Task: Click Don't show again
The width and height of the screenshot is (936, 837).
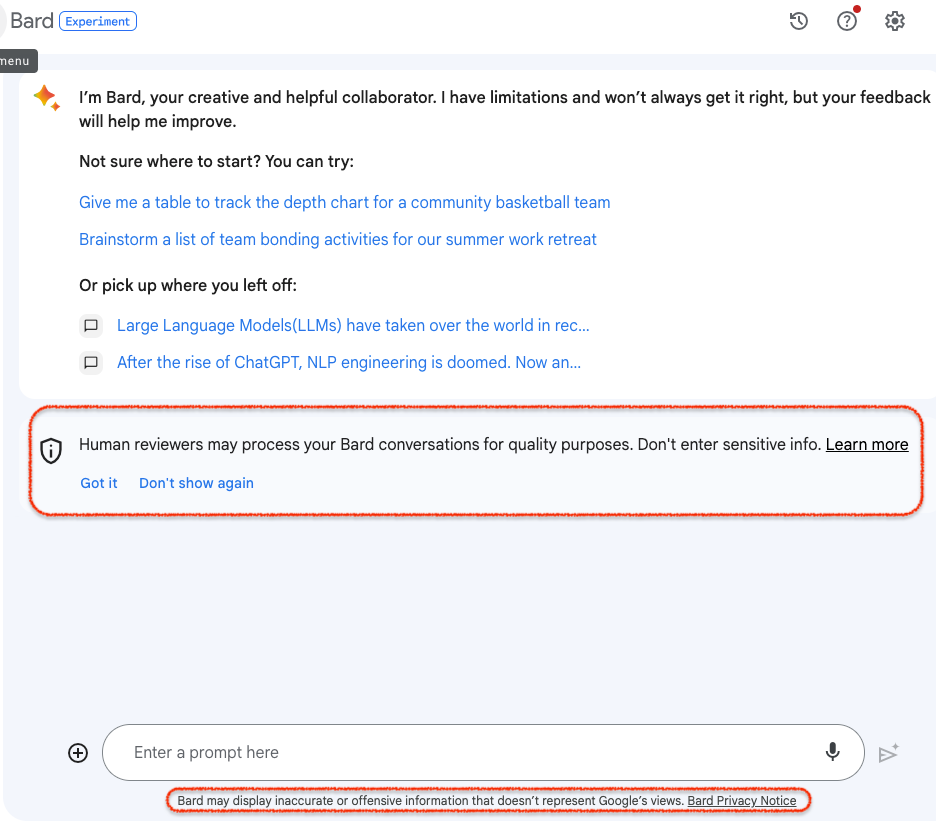Action: tap(196, 483)
